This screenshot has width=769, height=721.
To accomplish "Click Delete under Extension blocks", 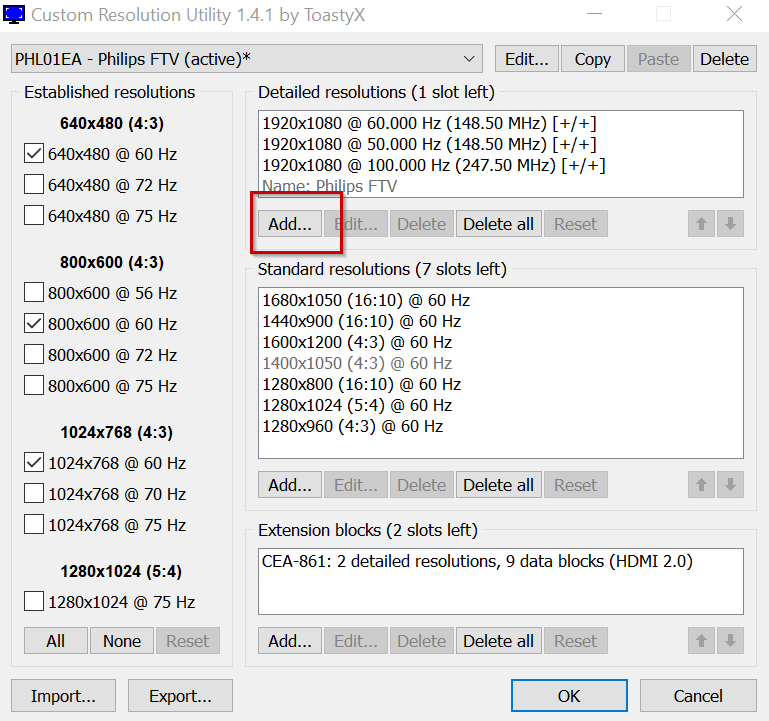I will (x=422, y=641).
